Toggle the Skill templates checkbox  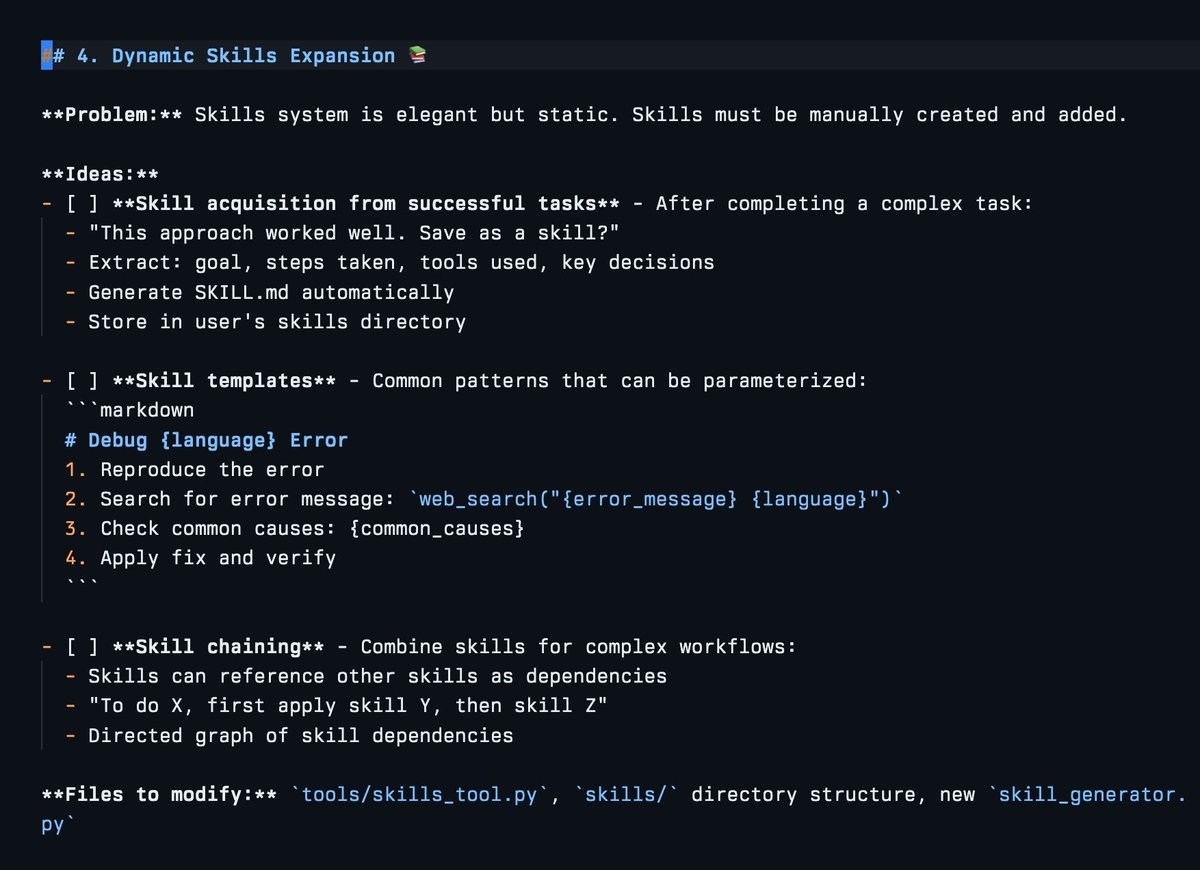(x=82, y=381)
